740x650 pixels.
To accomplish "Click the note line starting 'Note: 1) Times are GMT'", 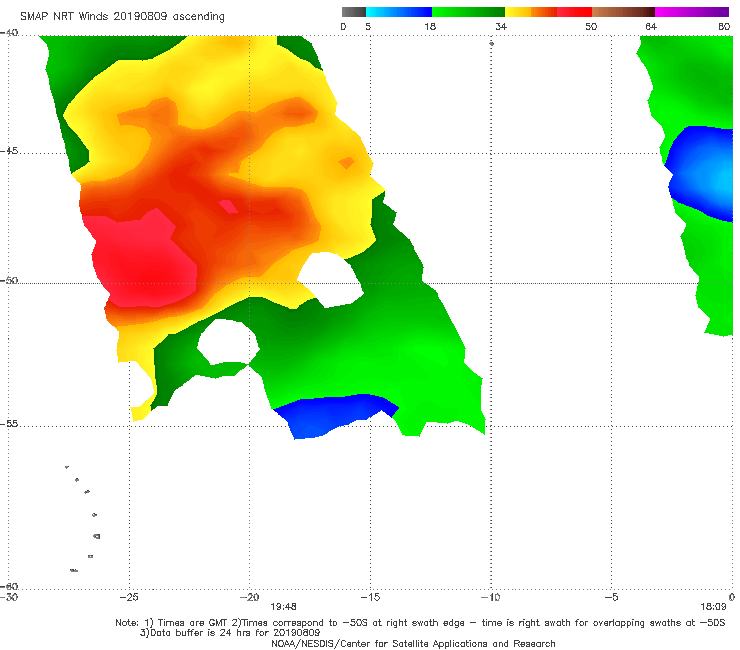I will point(420,623).
